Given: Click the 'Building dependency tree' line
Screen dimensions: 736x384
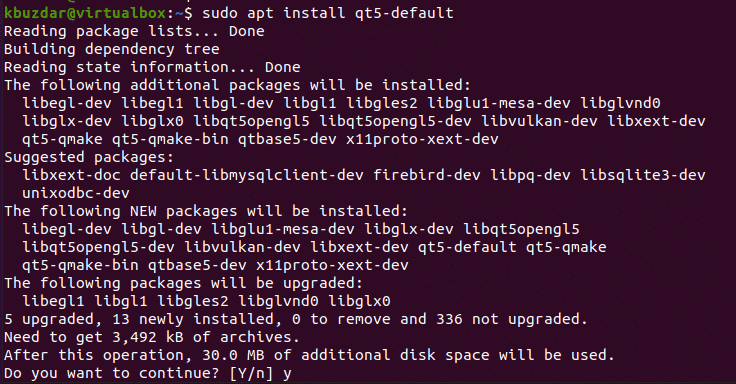Looking at the screenshot, I should (112, 49).
